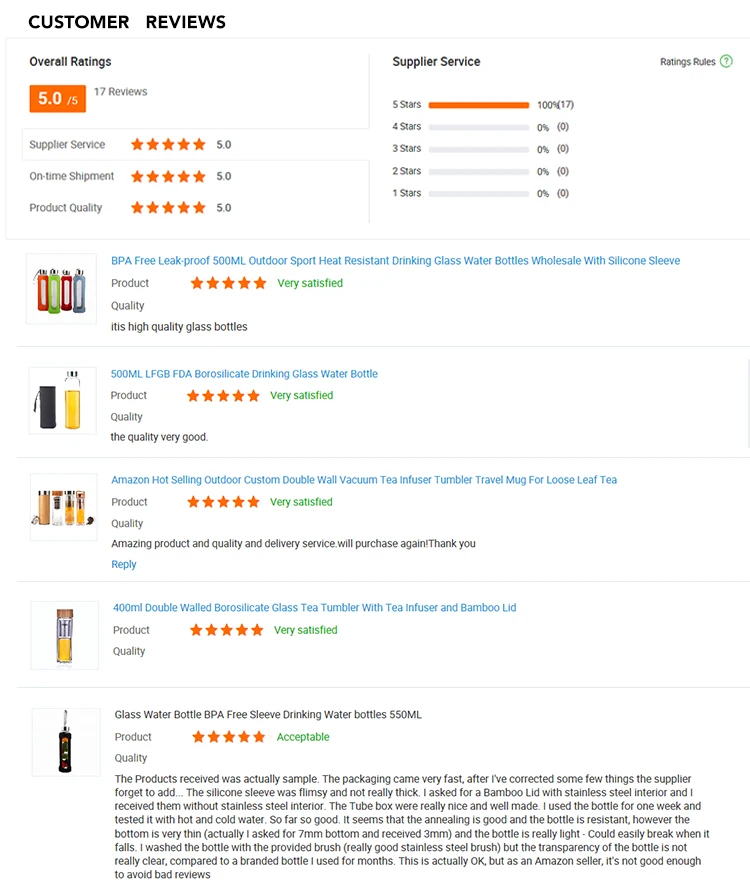Click the 4 Stars rating bar
750x894 pixels.
point(478,127)
